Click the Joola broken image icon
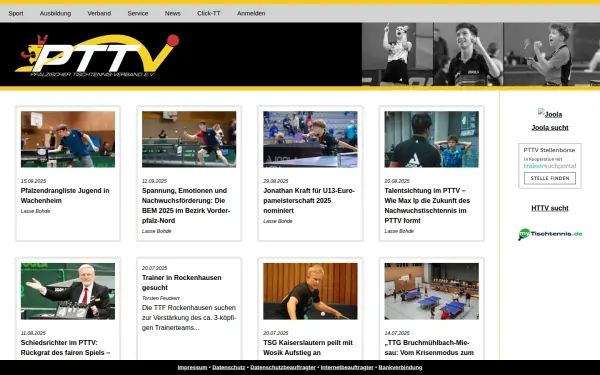Screen dimensions: 600x375 pos(550,114)
